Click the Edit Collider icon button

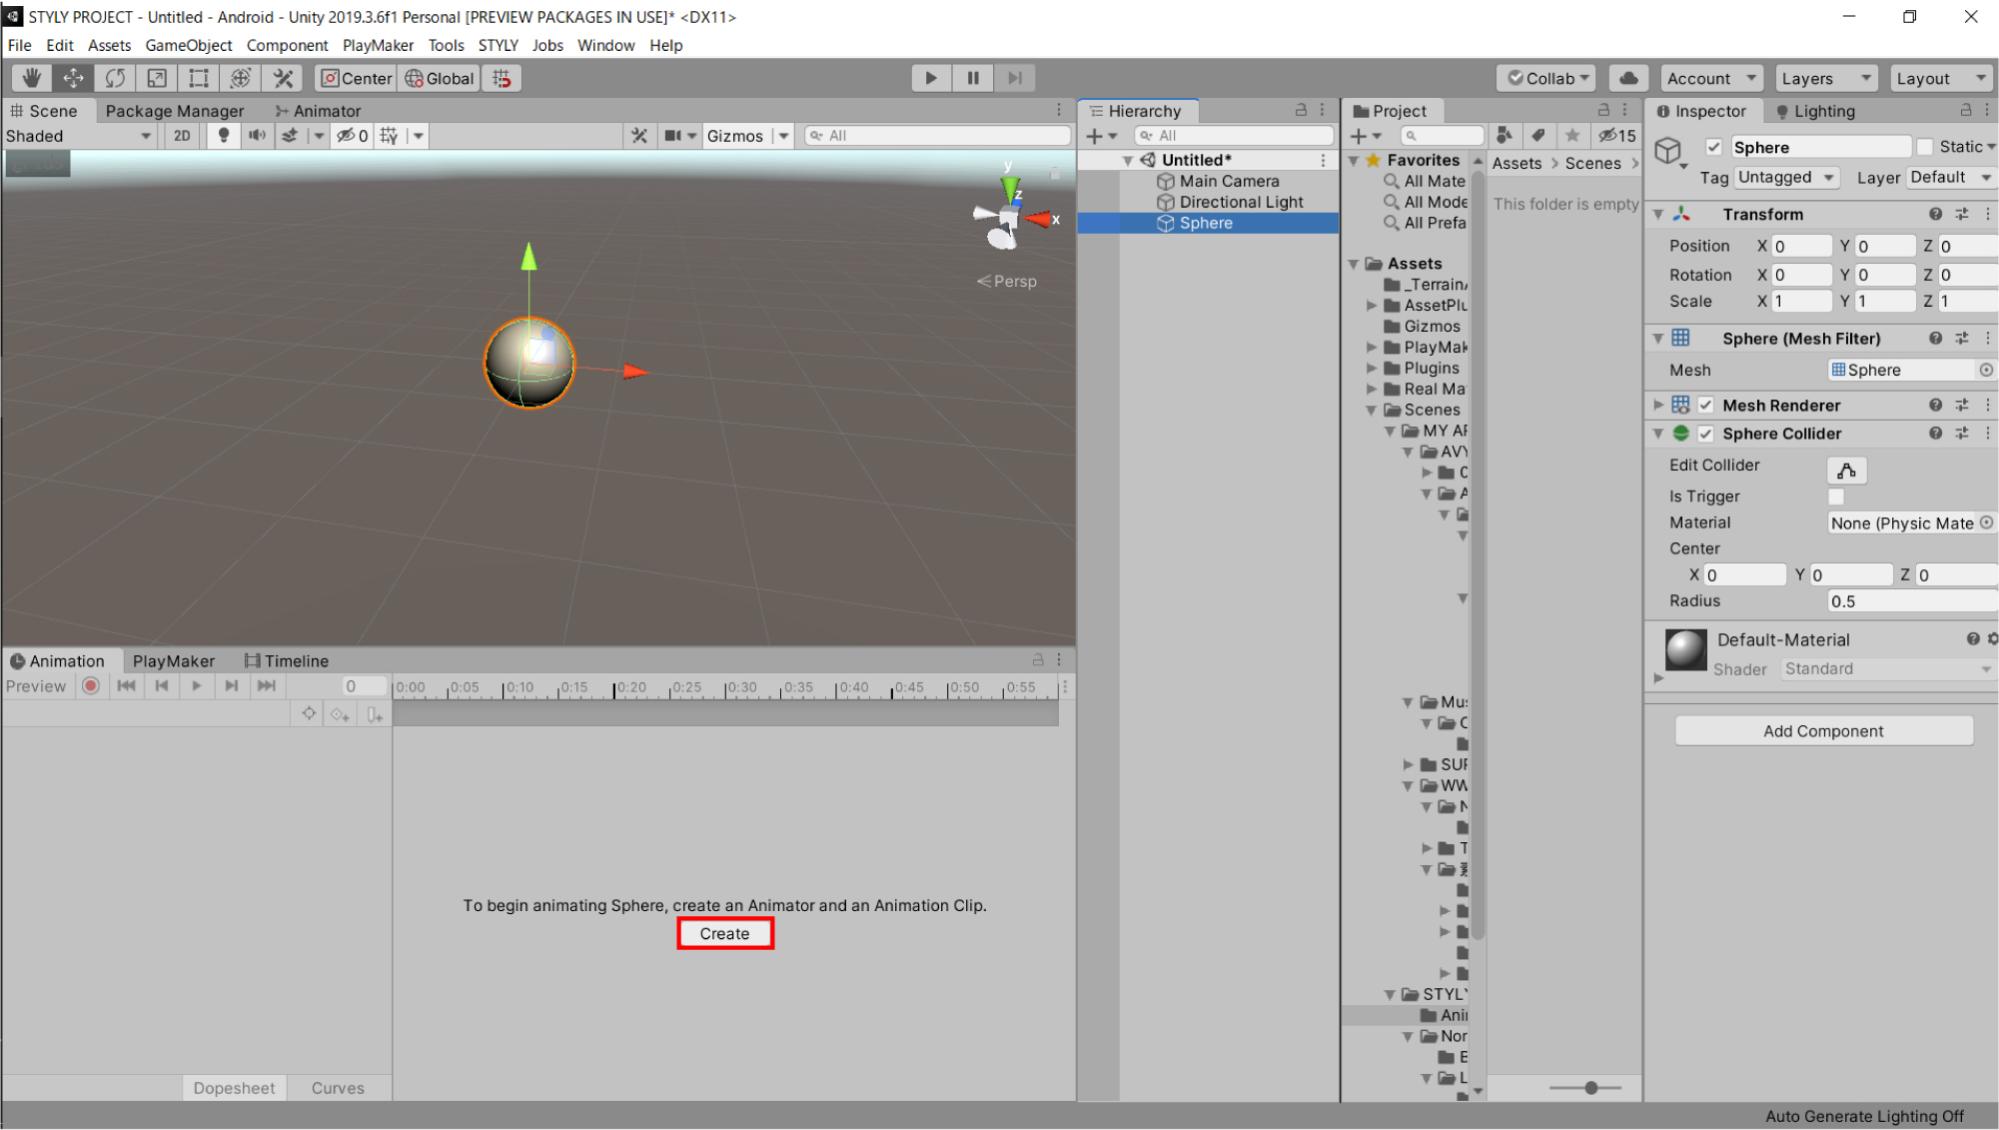coord(1846,470)
